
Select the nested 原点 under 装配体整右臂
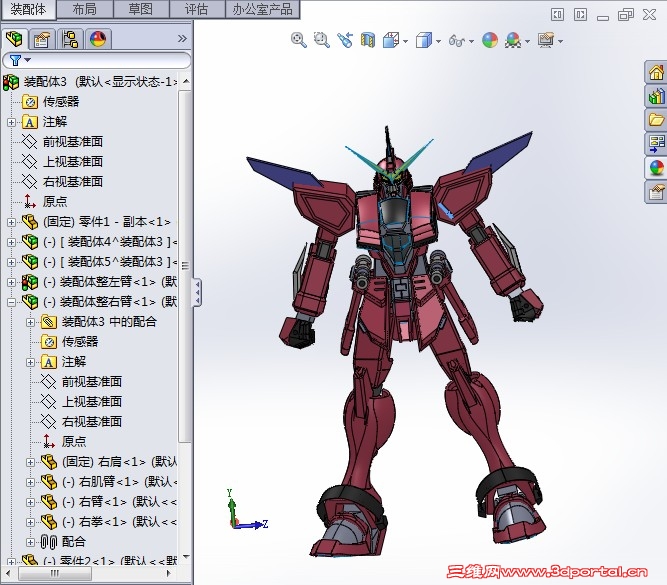[74, 441]
